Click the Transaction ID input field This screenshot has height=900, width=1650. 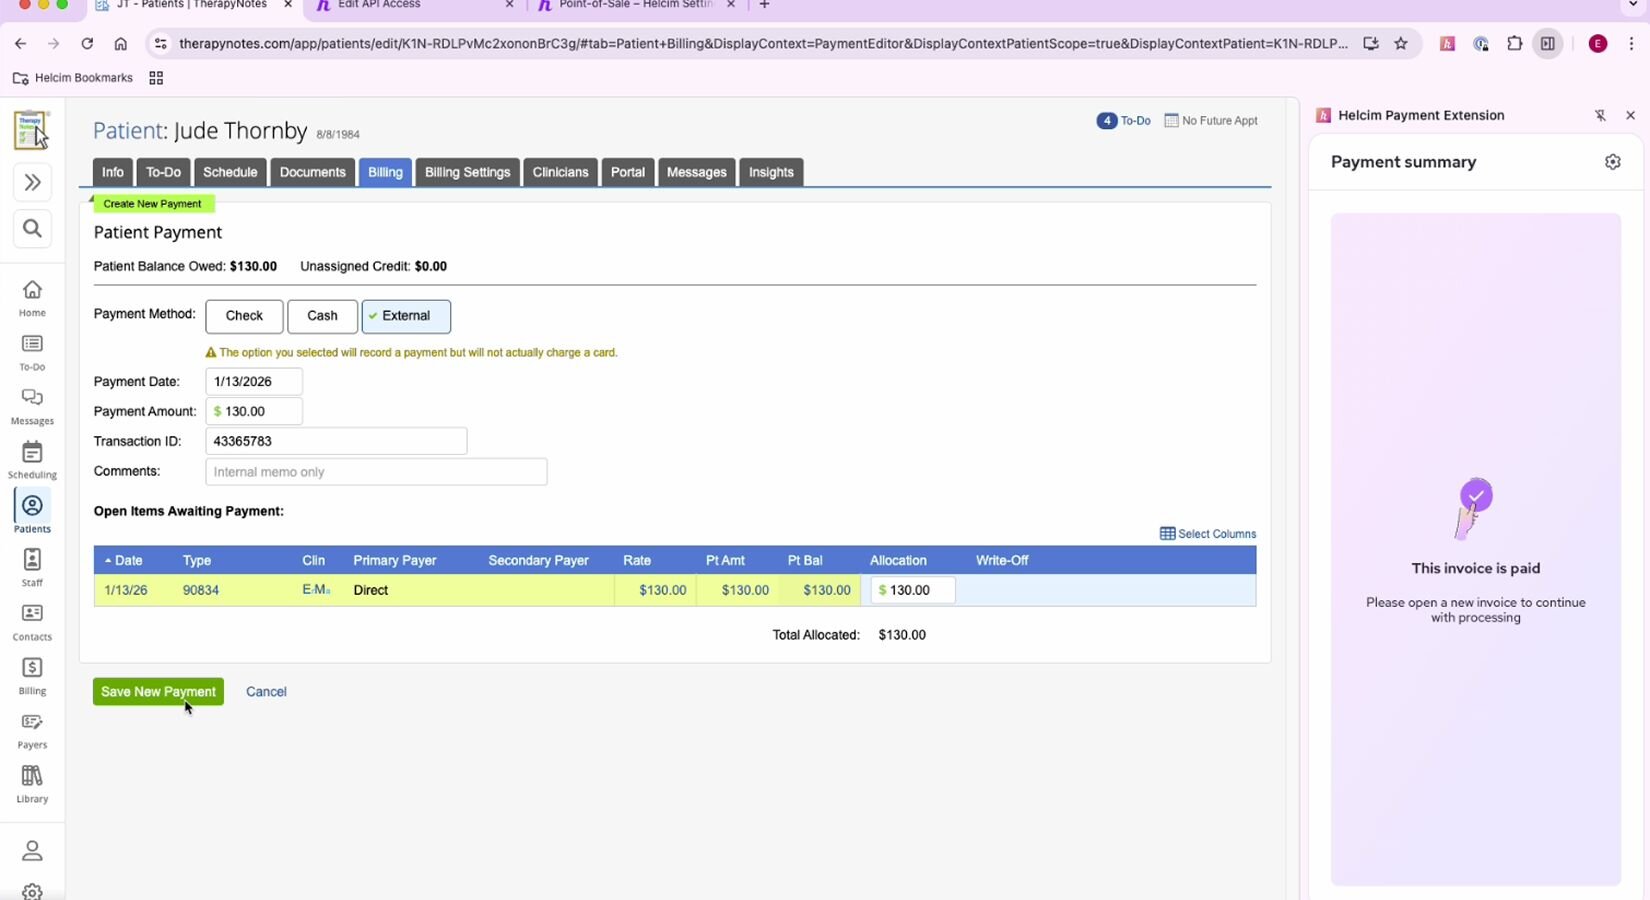point(336,441)
